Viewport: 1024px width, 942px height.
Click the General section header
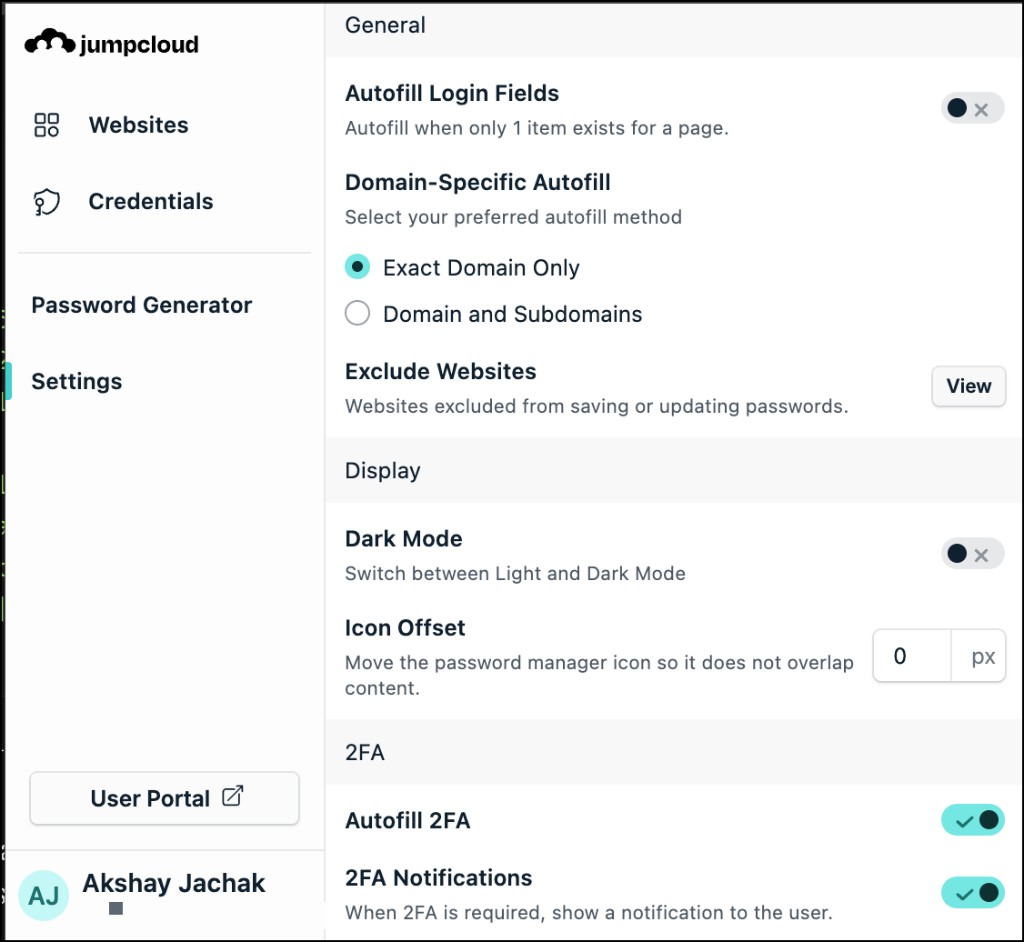[385, 25]
